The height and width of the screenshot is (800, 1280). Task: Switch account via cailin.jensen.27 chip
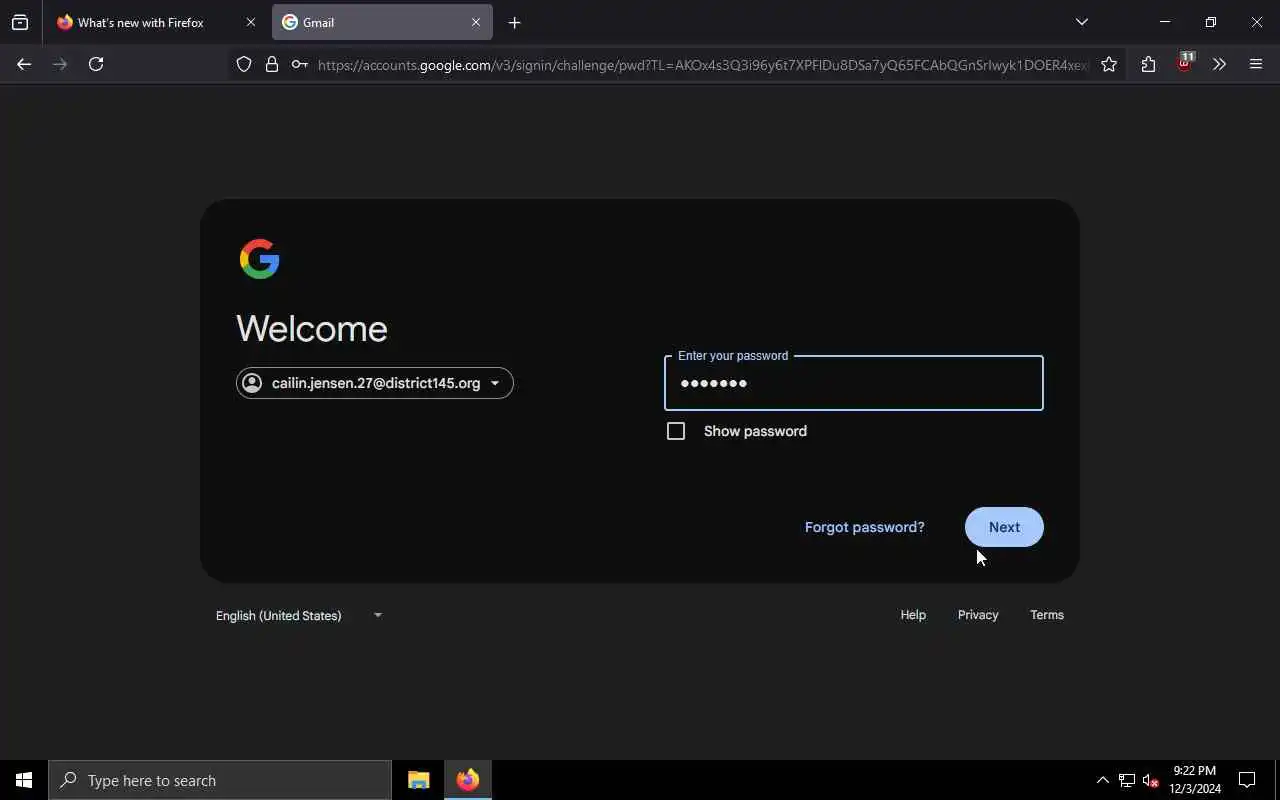tap(375, 383)
